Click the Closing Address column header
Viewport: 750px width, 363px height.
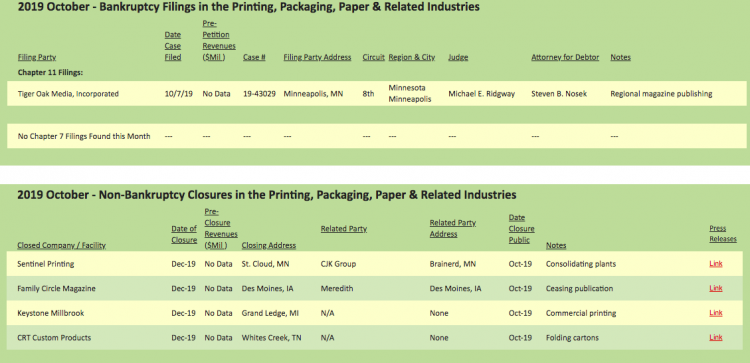tap(269, 245)
